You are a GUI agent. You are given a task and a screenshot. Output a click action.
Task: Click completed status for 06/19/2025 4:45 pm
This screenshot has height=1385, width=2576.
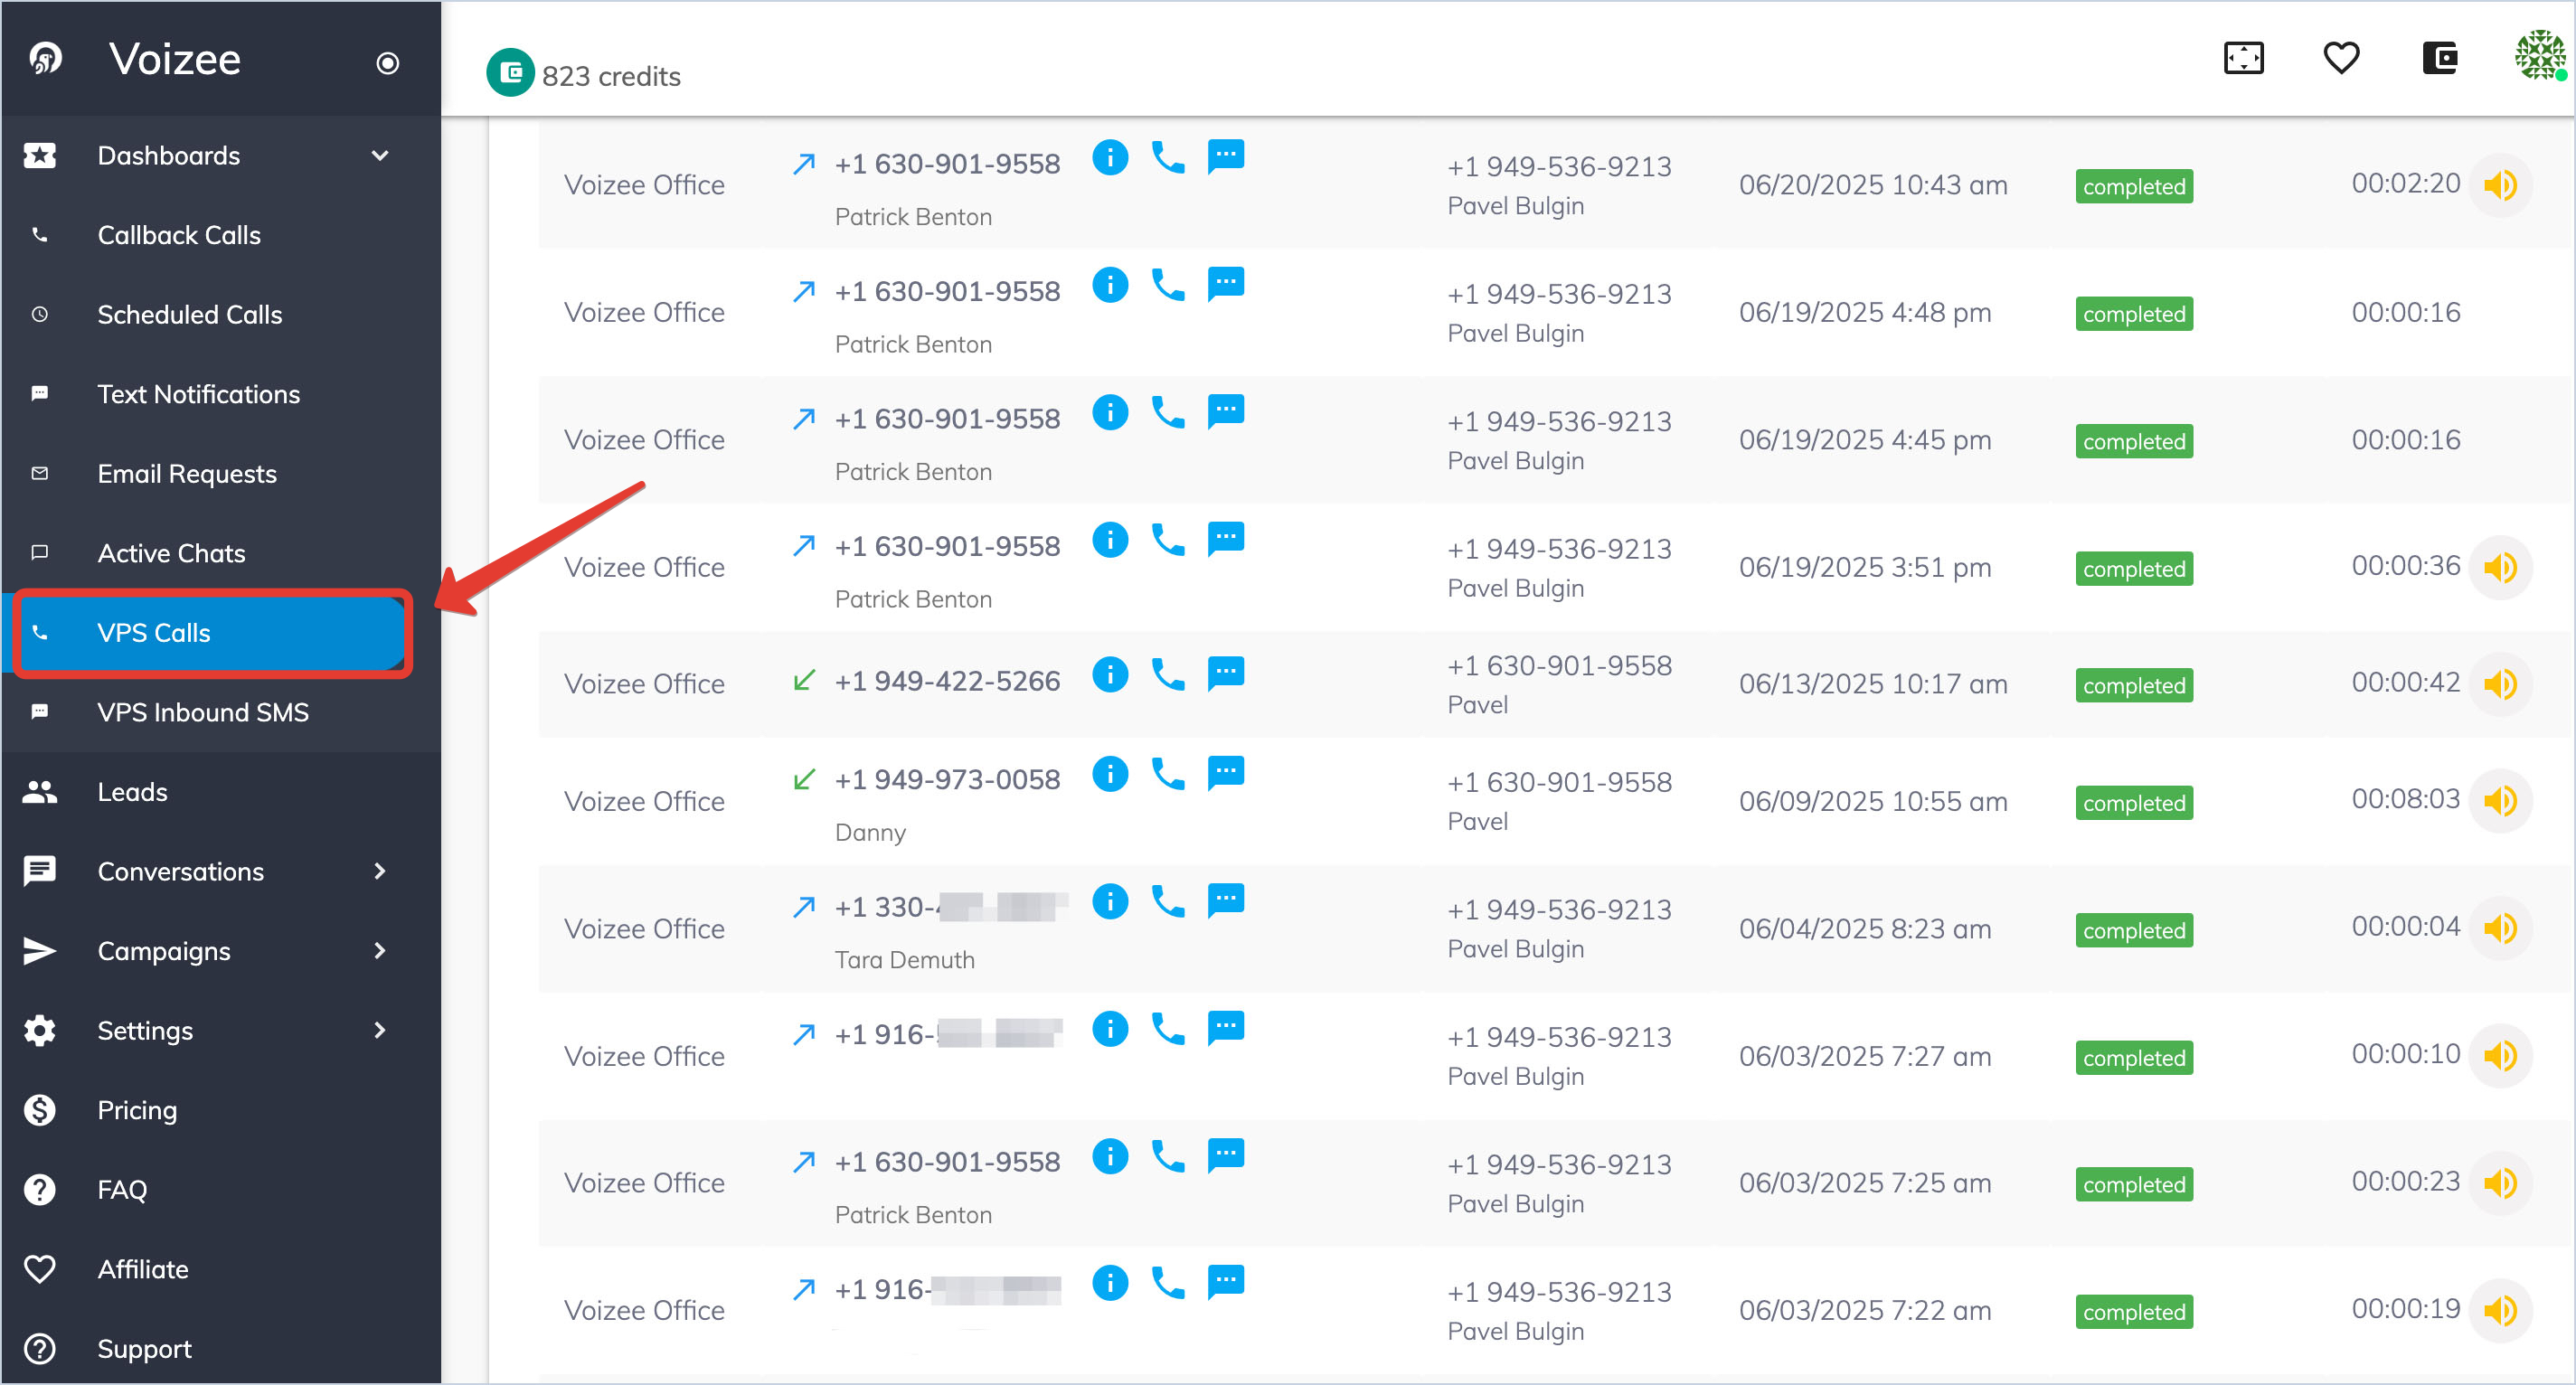2134,441
